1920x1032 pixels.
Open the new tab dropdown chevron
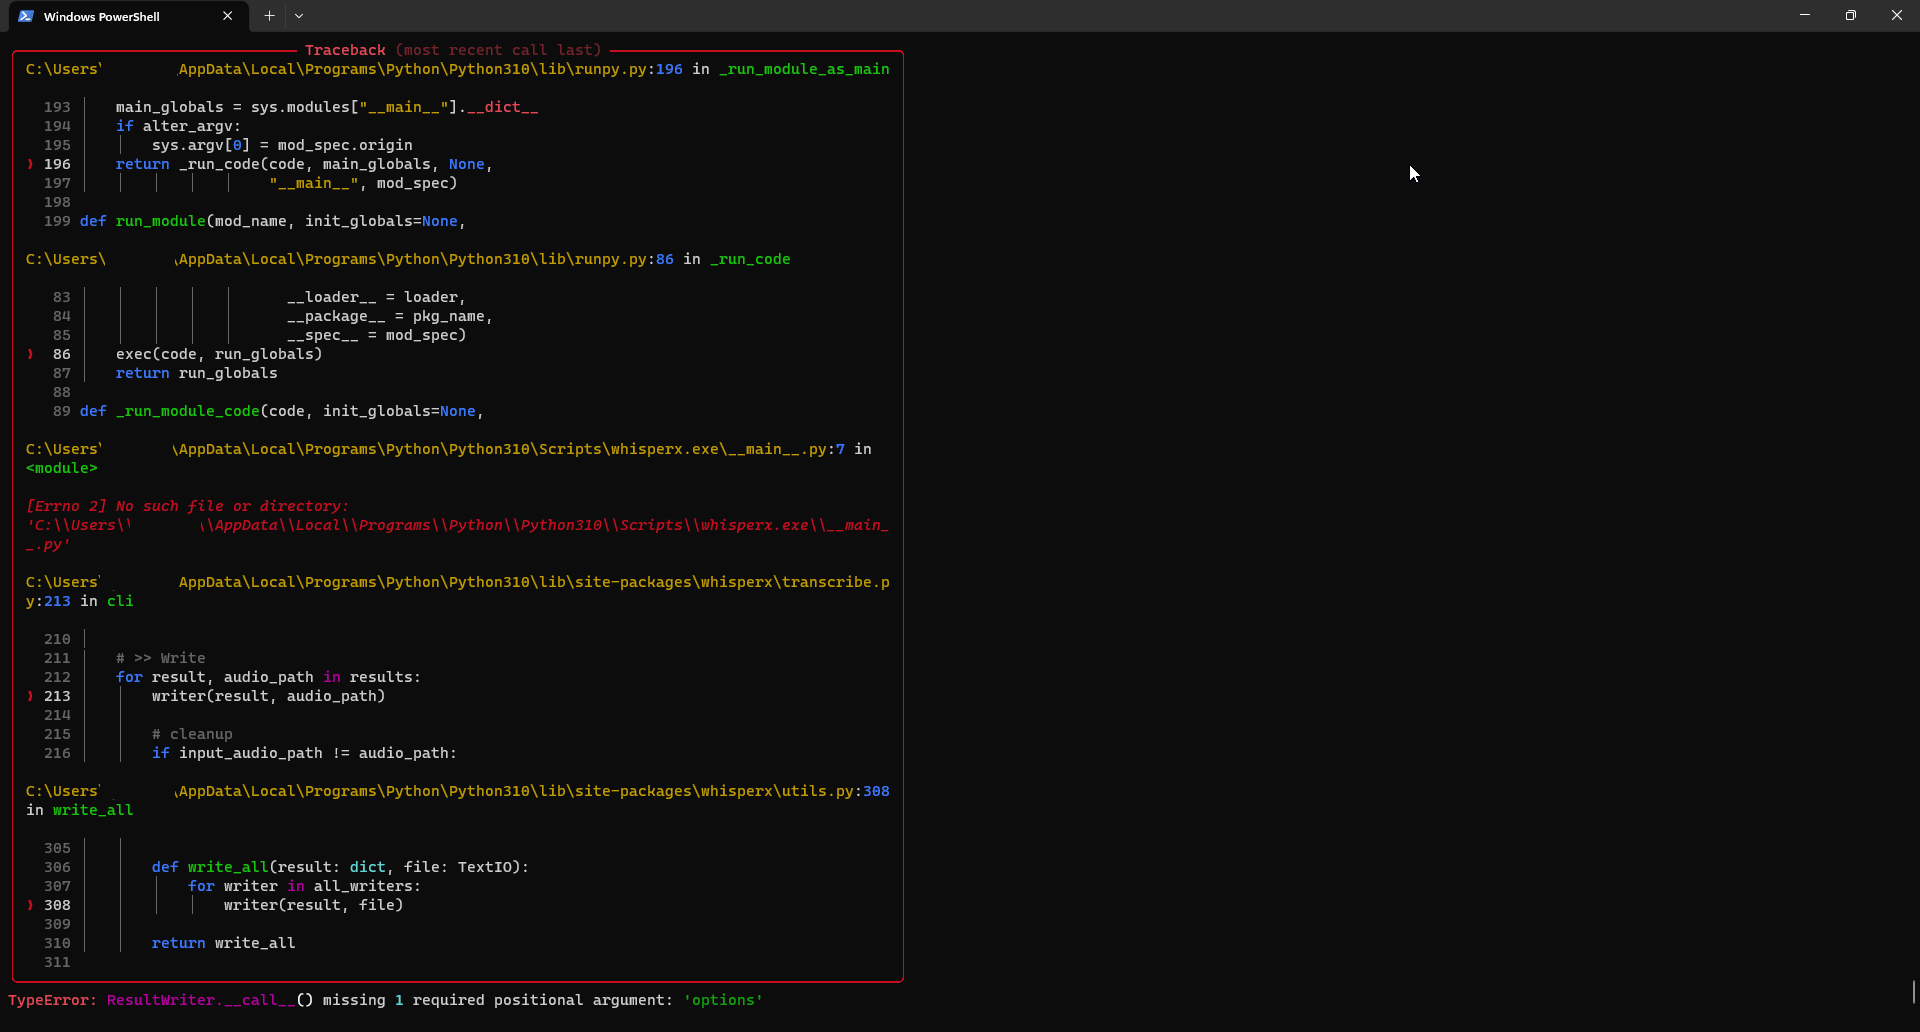click(x=300, y=16)
